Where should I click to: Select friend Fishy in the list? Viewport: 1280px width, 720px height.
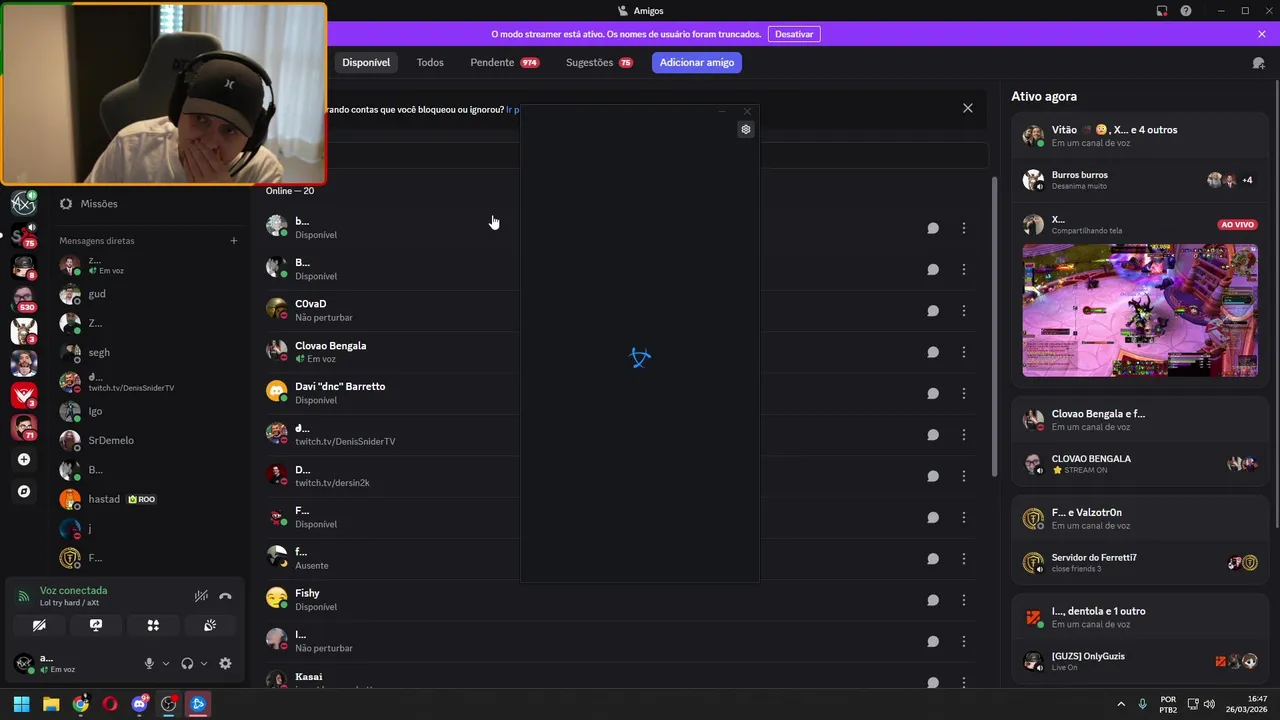pyautogui.click(x=620, y=600)
